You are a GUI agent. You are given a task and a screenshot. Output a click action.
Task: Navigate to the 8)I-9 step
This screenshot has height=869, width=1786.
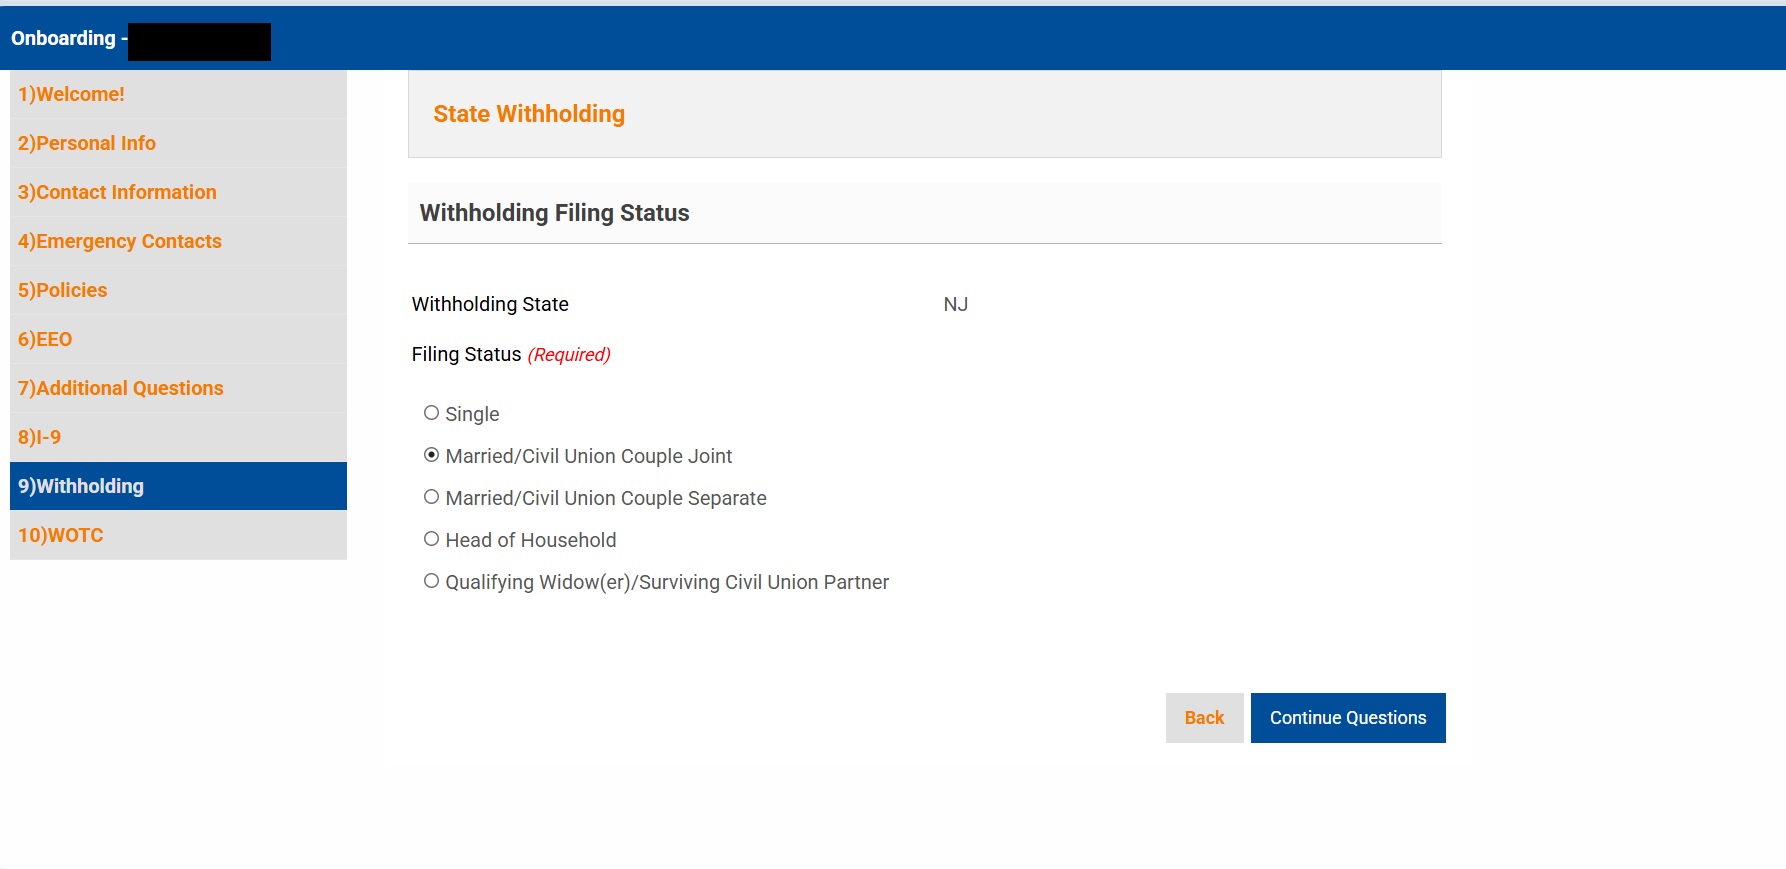coord(178,437)
